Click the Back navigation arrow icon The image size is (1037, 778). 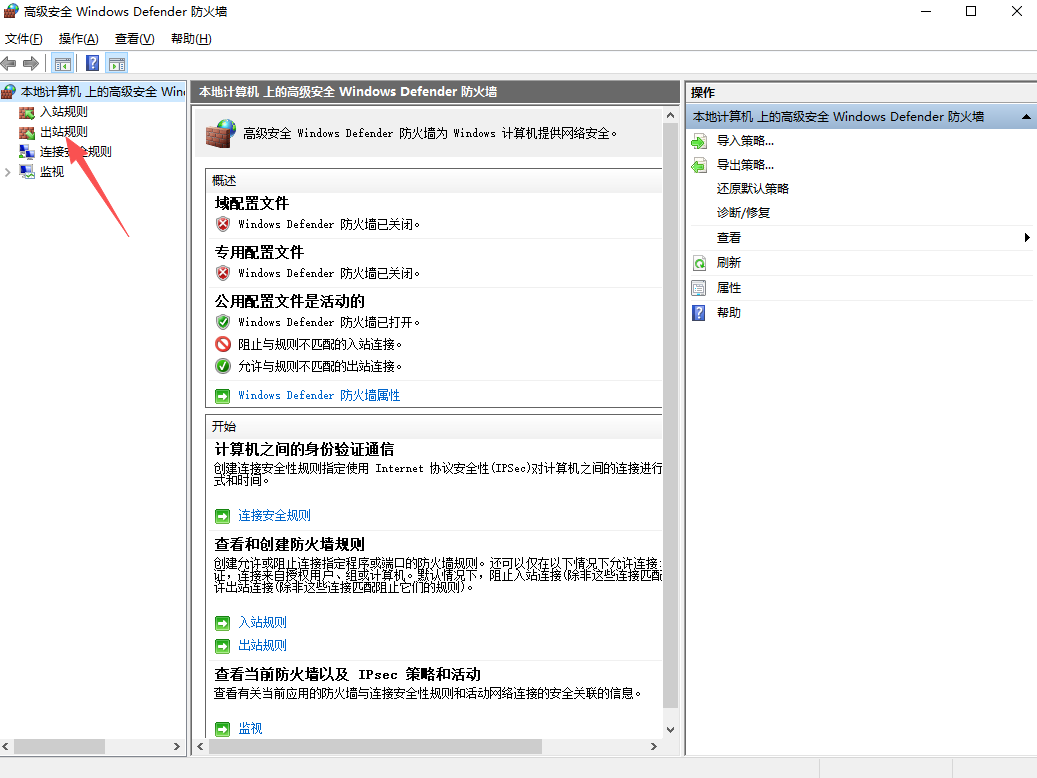coord(9,62)
